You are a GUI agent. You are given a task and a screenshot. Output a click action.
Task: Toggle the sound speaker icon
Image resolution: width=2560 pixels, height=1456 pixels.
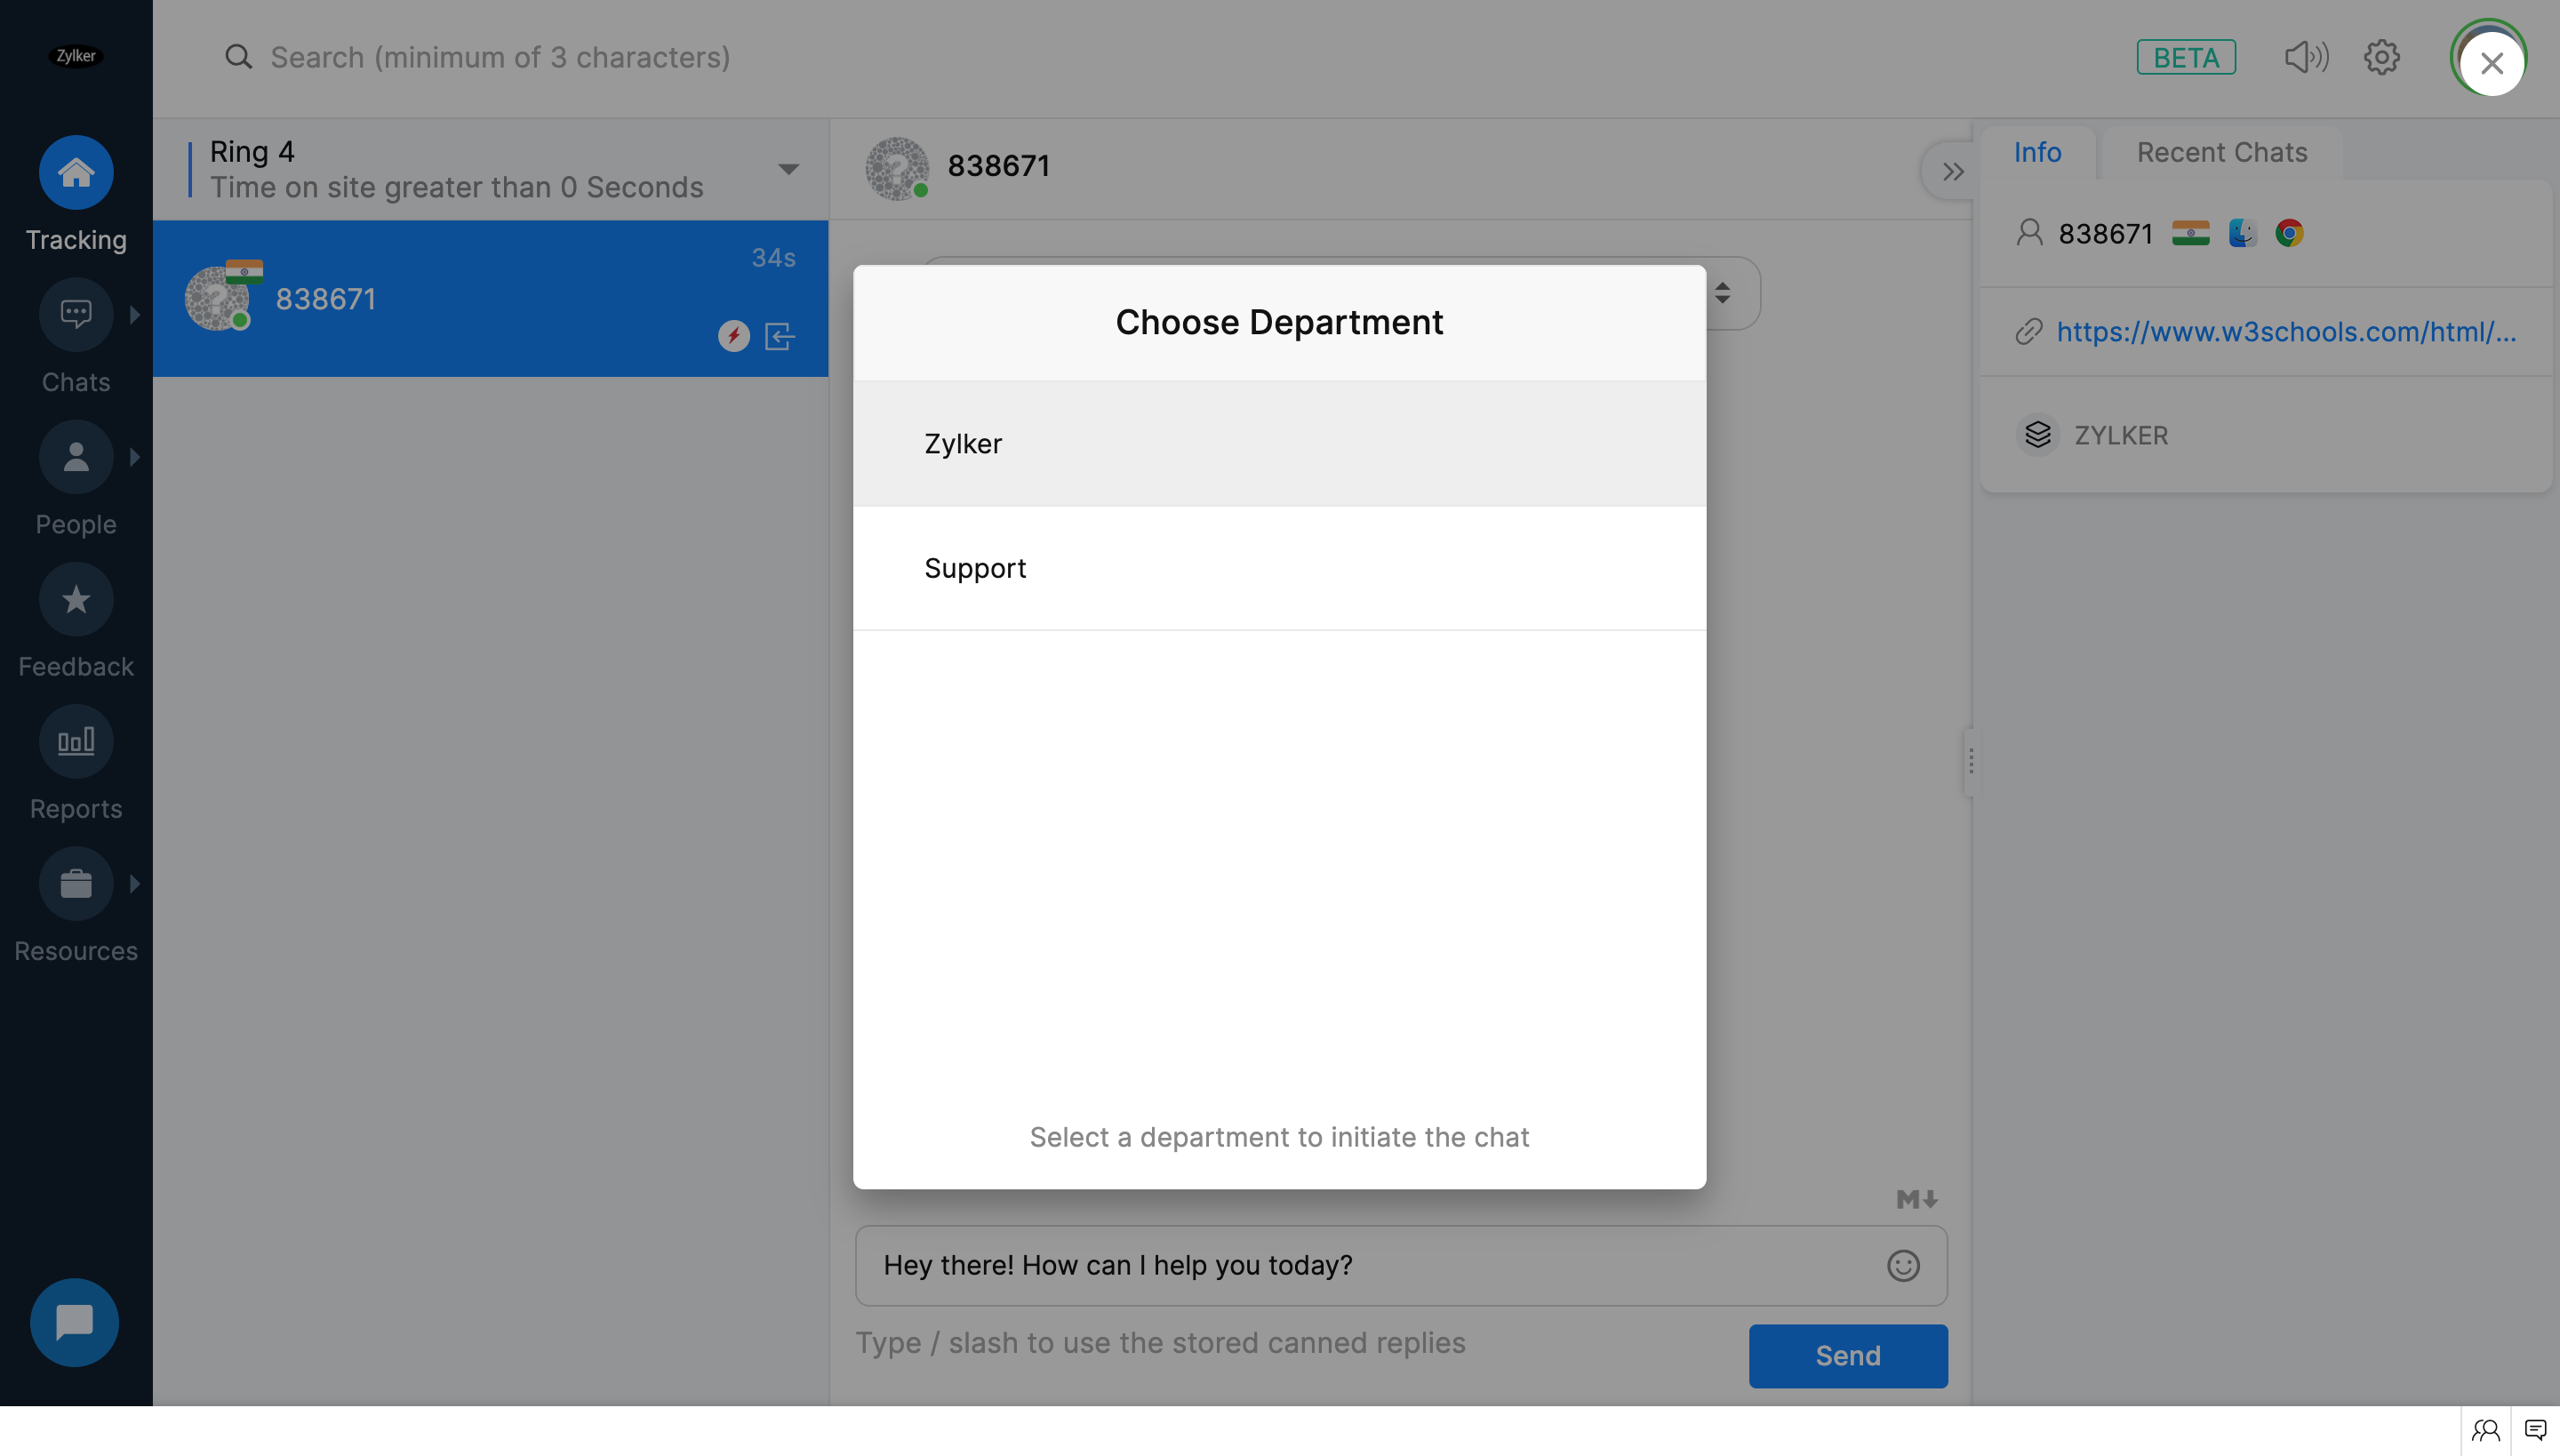point(2305,57)
